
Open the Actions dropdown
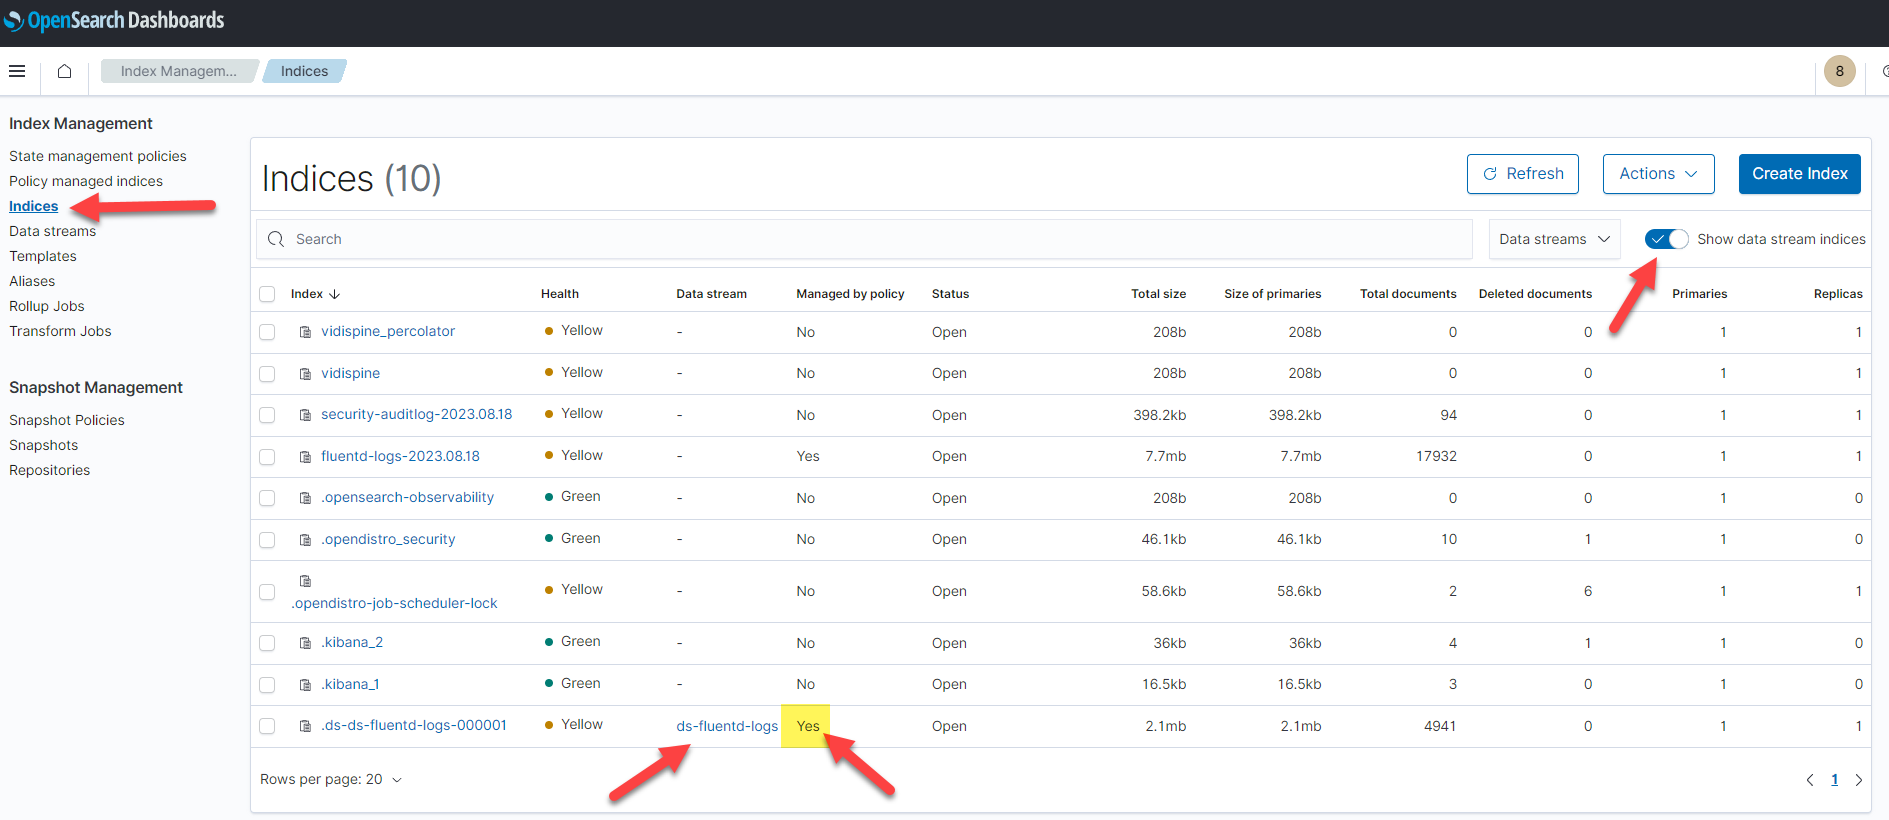[x=1658, y=174]
